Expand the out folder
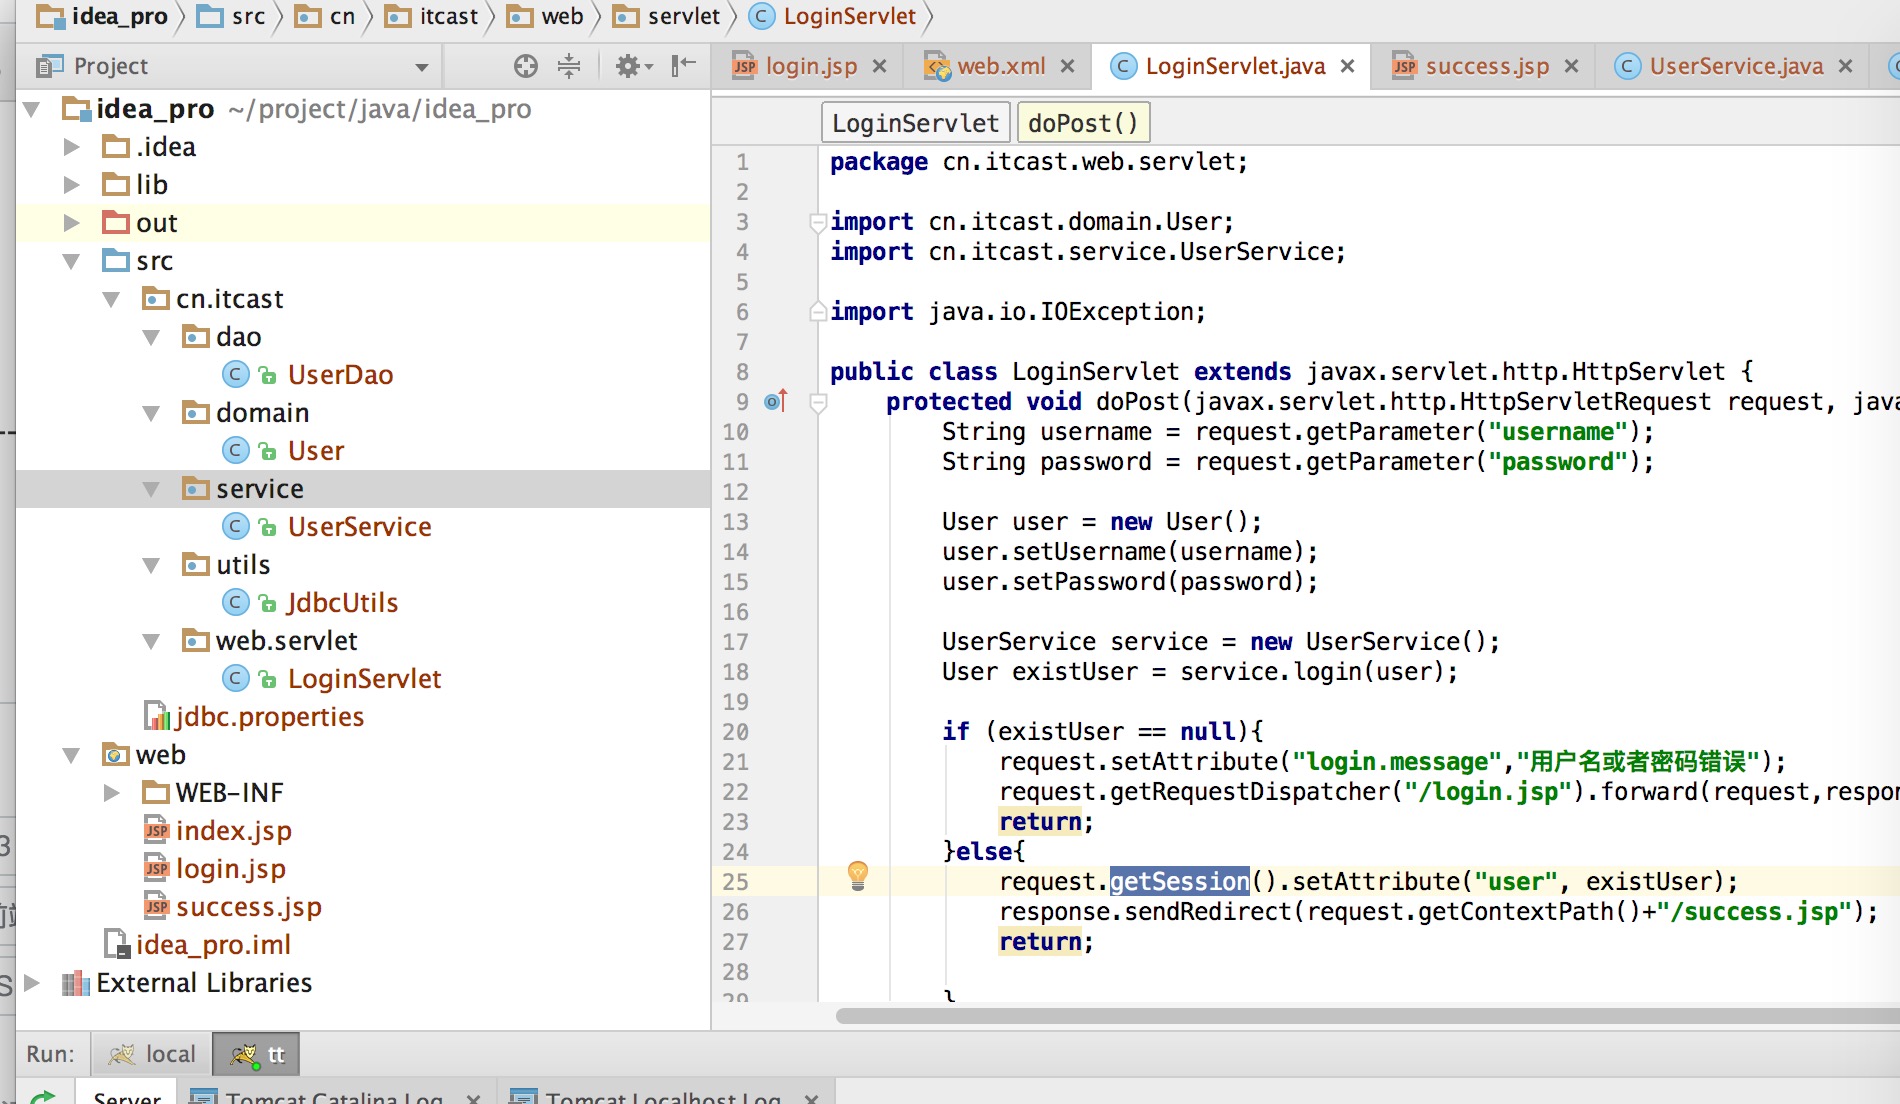Image resolution: width=1900 pixels, height=1104 pixels. pyautogui.click(x=71, y=223)
